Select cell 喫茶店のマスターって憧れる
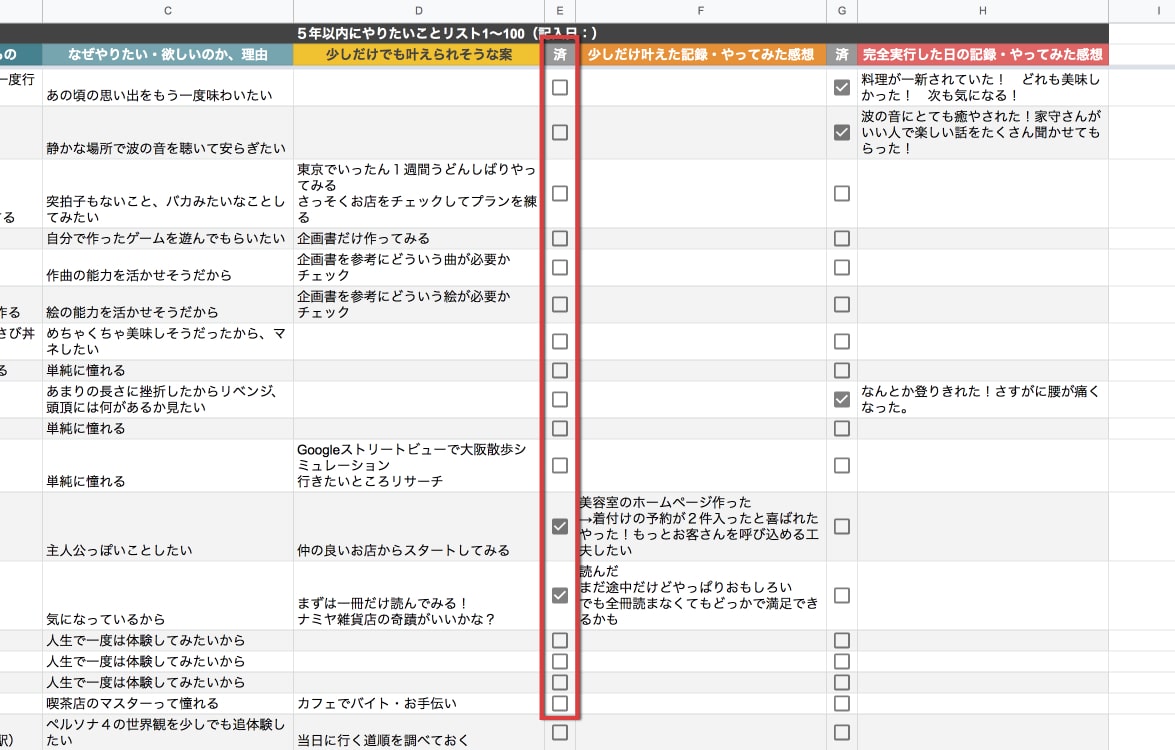This screenshot has width=1175, height=750. click(168, 703)
